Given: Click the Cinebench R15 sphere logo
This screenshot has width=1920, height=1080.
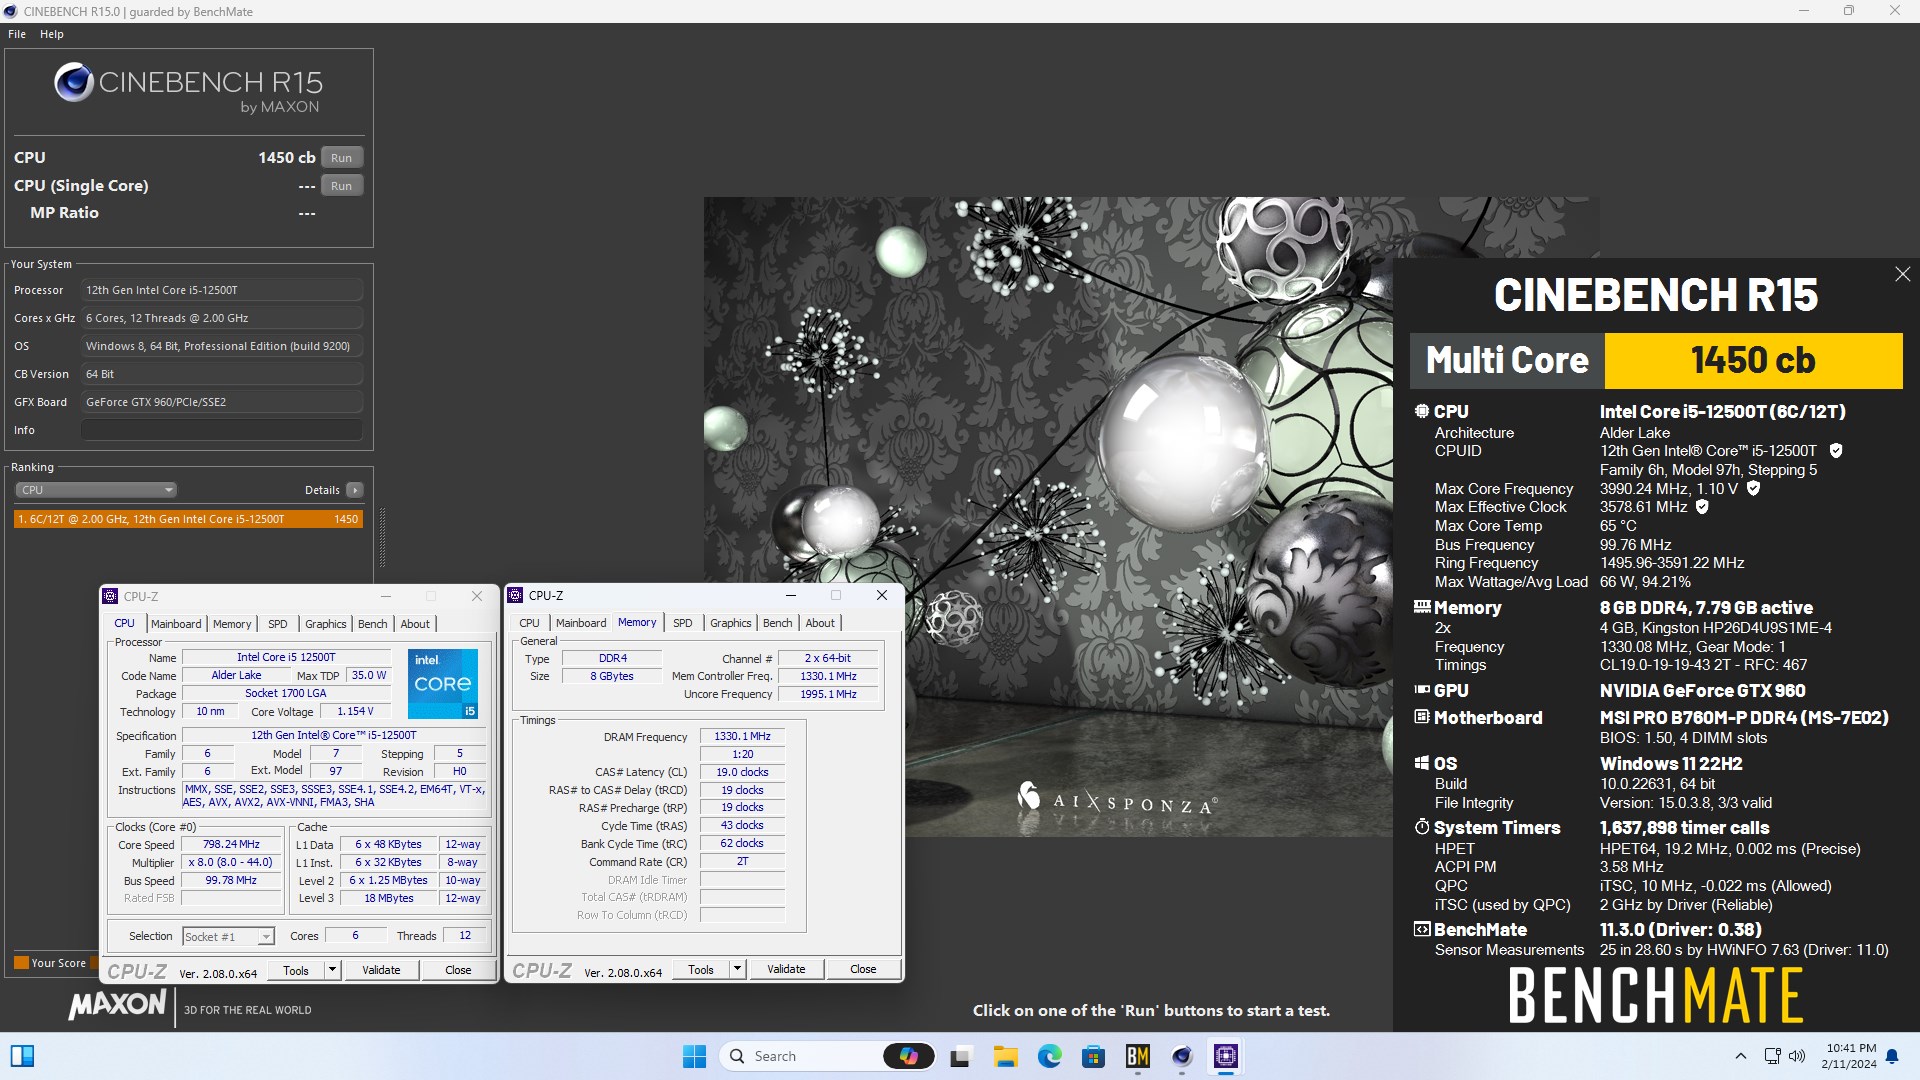Looking at the screenshot, I should point(74,82).
